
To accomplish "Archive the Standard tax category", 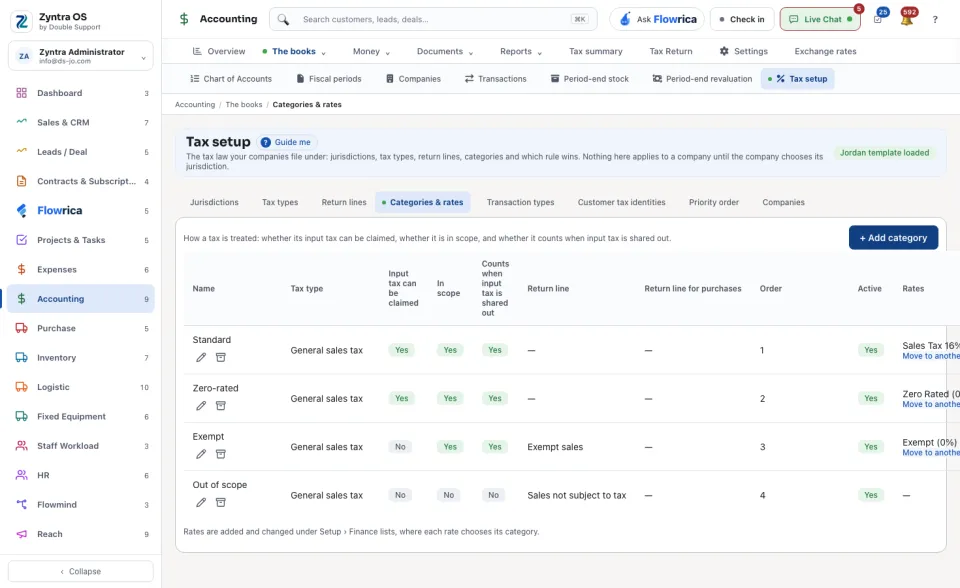I will point(221,357).
